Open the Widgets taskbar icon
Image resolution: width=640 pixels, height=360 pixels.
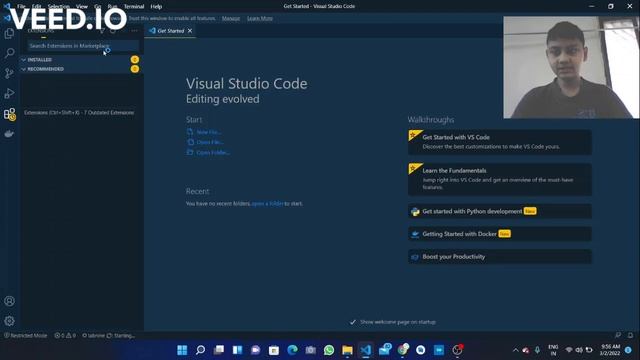tap(237, 350)
